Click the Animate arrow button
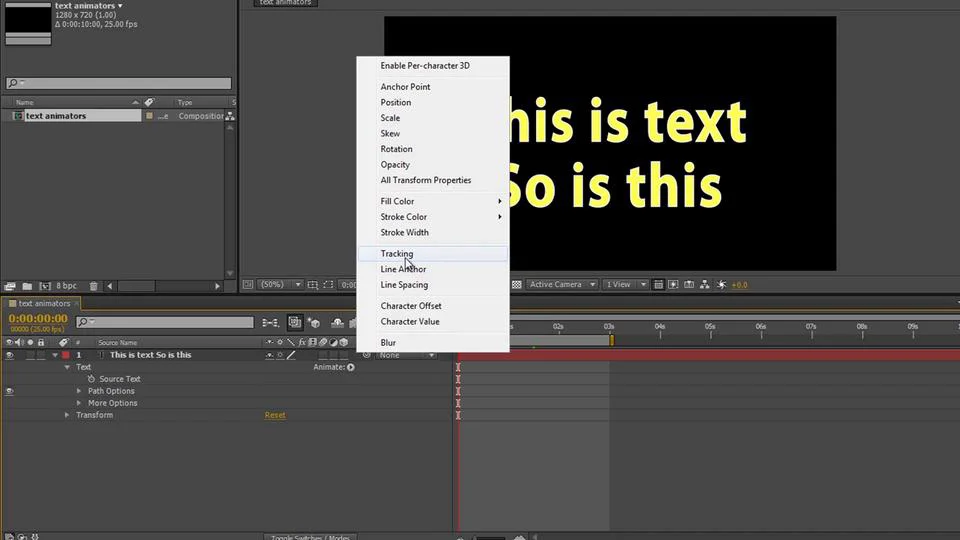 pyautogui.click(x=351, y=367)
